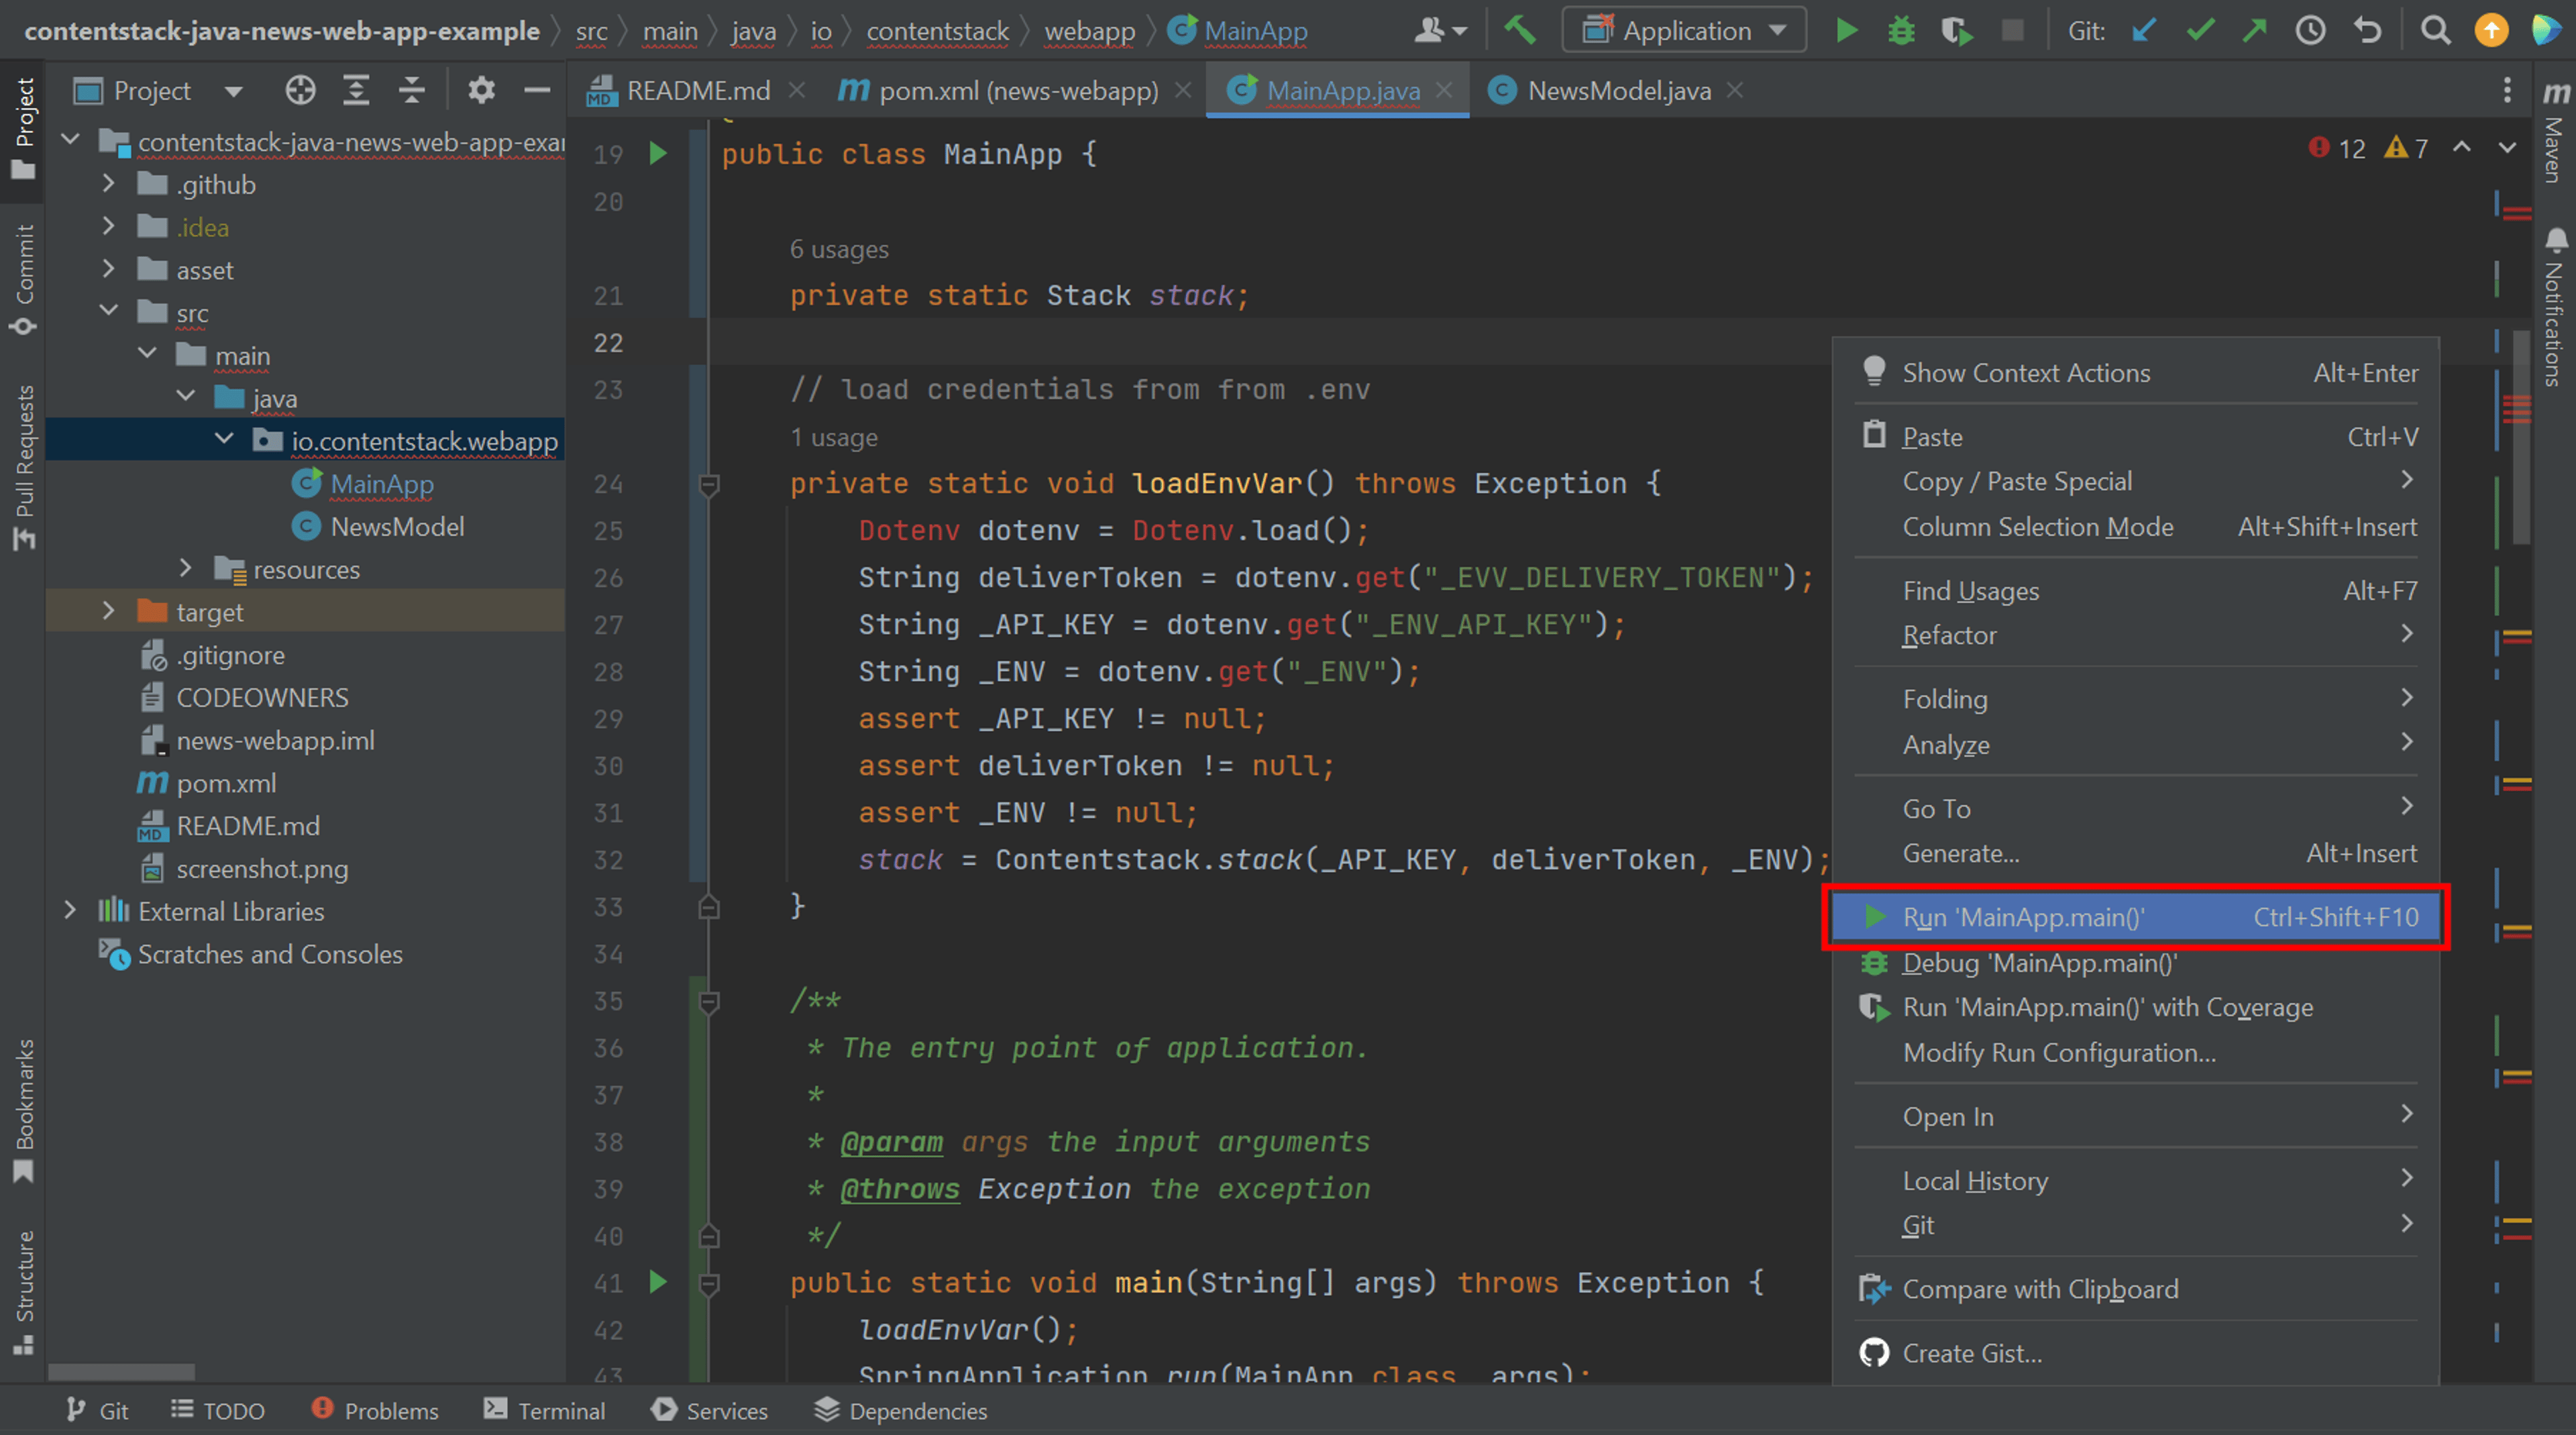The width and height of the screenshot is (2576, 1435).
Task: Select Debug 'MainApp.main()' menu item
Action: 2136,963
